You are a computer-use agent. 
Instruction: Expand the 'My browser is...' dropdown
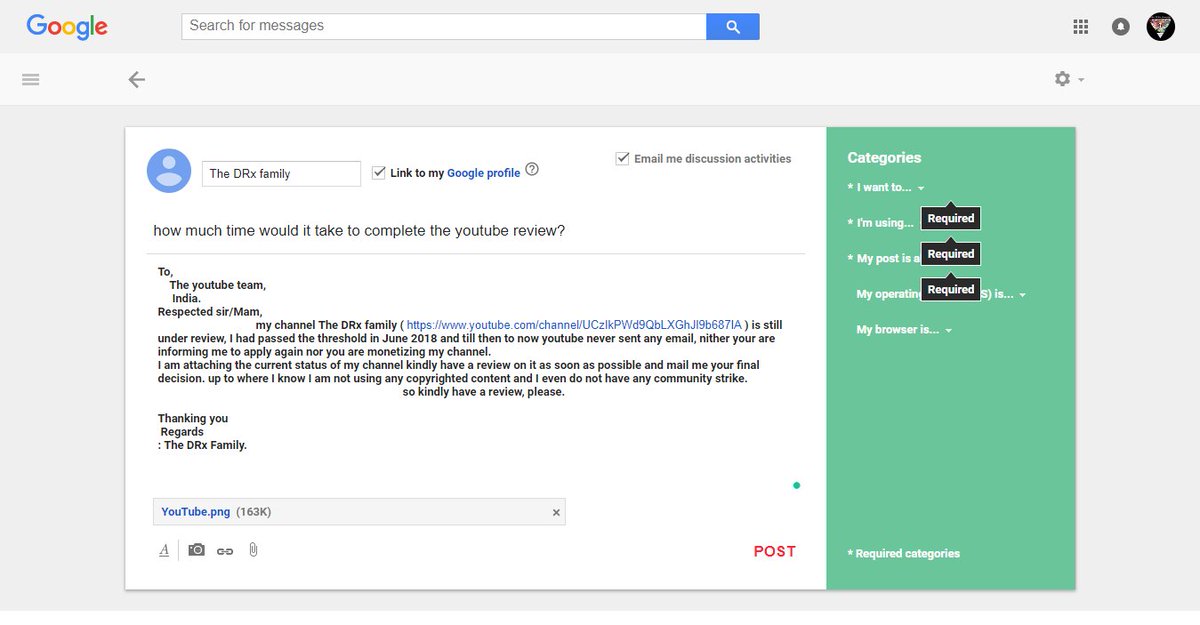904,330
